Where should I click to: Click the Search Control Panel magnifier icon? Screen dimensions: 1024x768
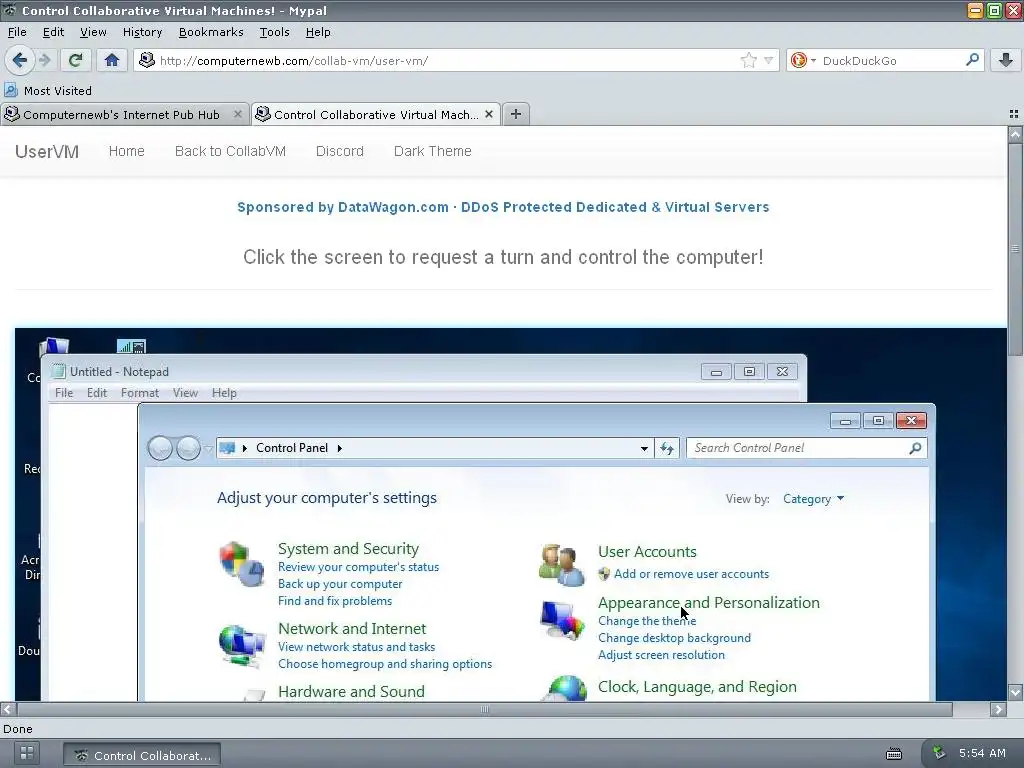tap(916, 448)
